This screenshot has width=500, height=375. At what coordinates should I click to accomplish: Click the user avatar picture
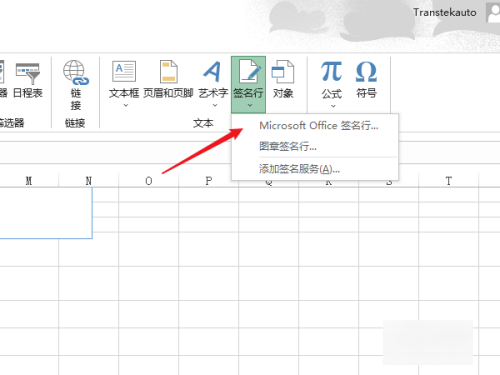point(493,13)
